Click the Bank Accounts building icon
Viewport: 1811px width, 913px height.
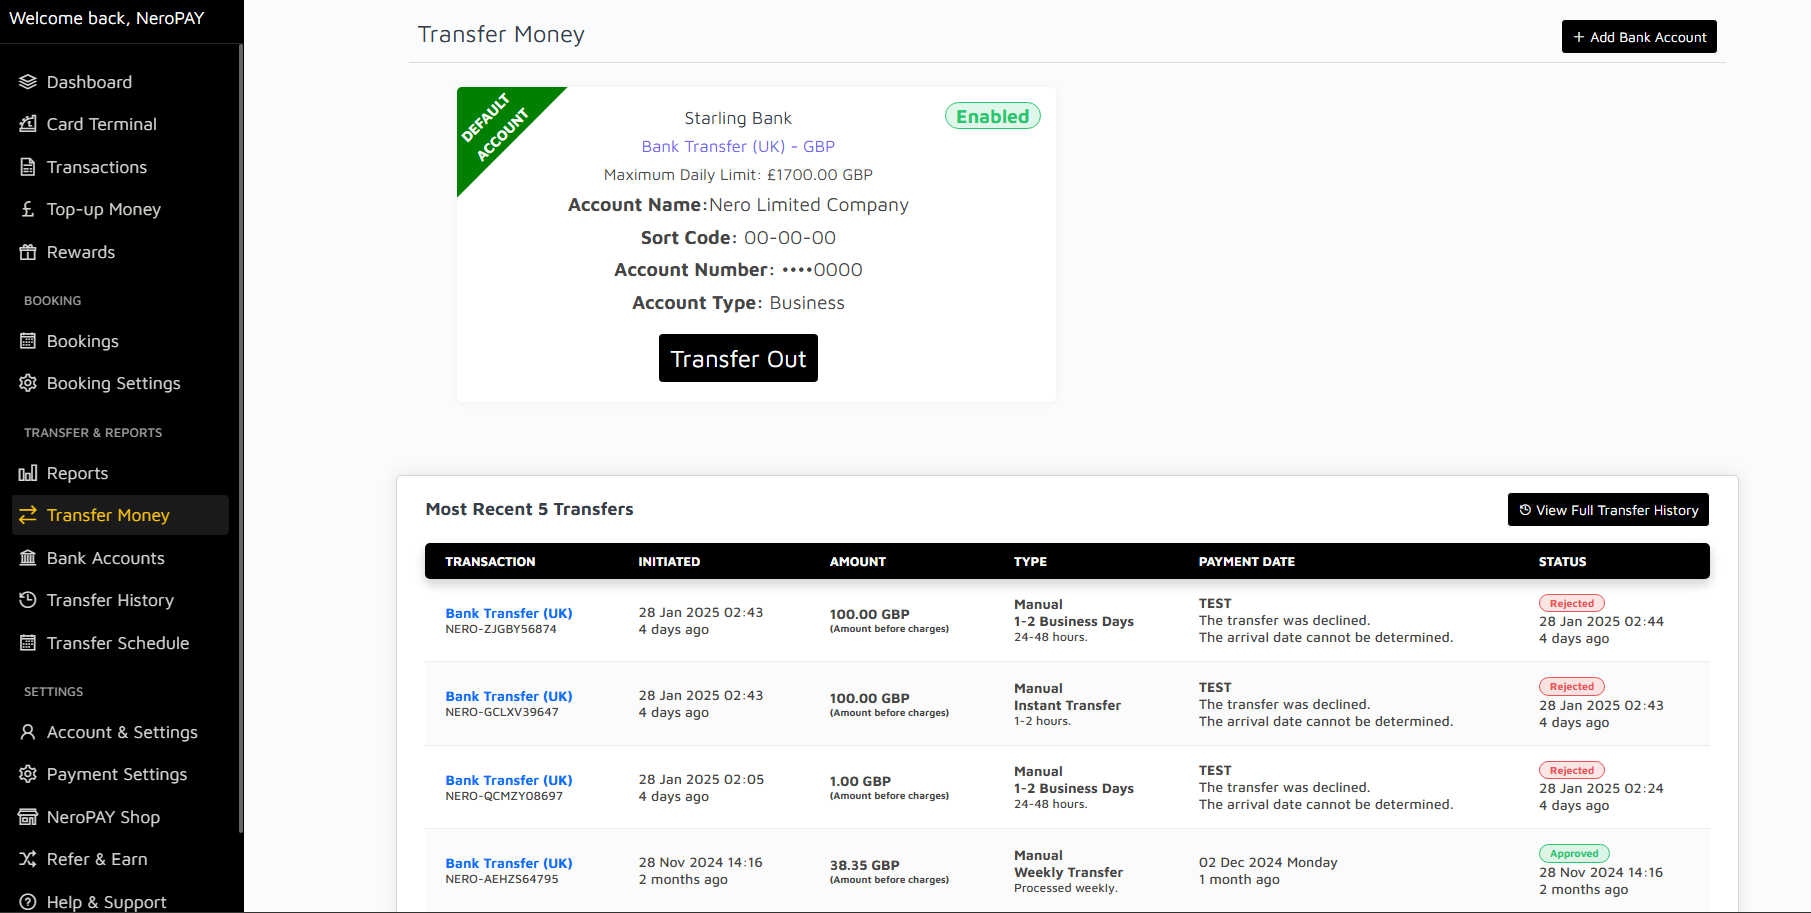(28, 558)
